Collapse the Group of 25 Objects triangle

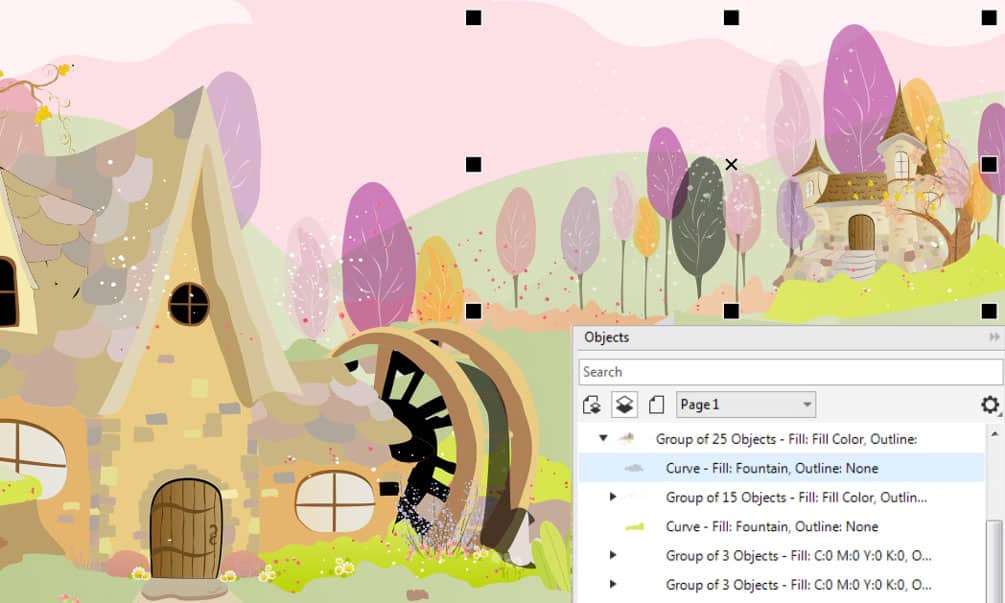click(x=603, y=438)
